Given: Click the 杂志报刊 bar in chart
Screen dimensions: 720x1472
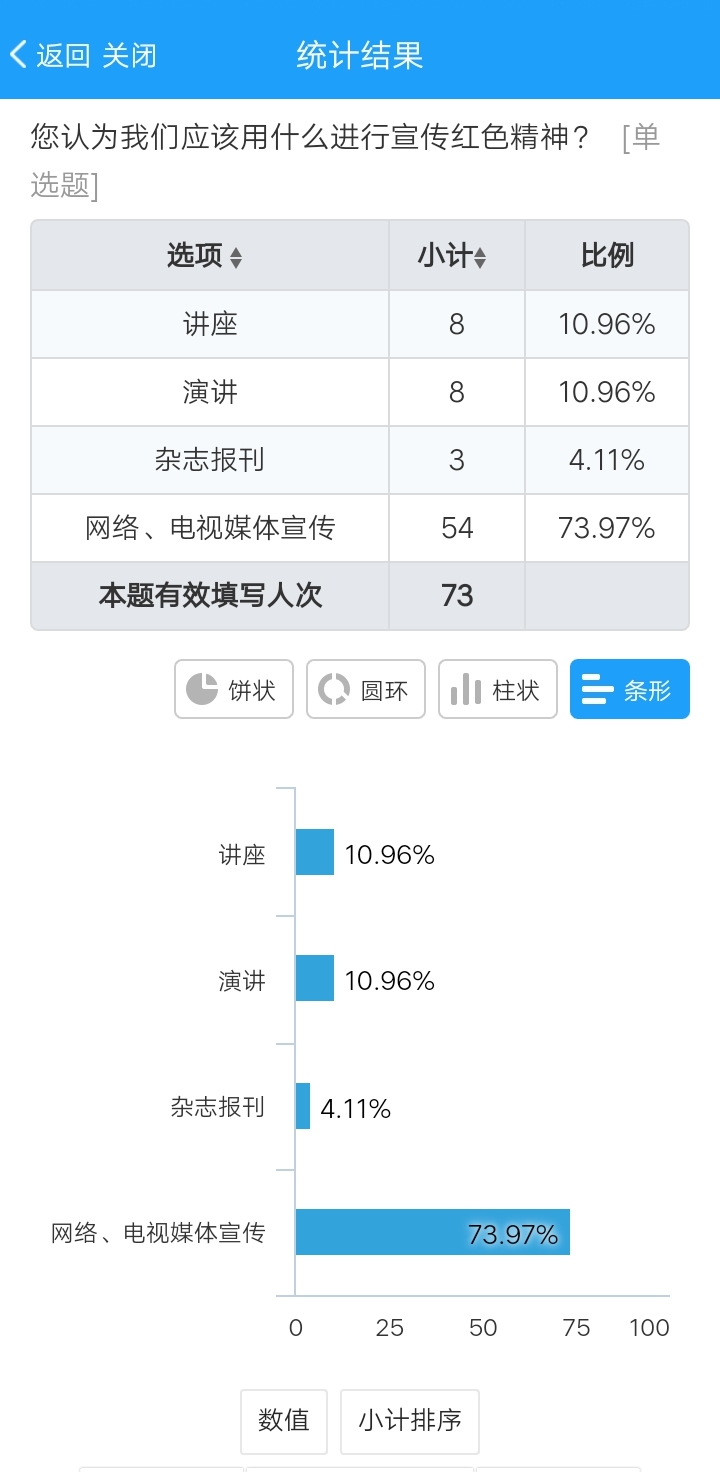Looking at the screenshot, I should point(303,1106).
